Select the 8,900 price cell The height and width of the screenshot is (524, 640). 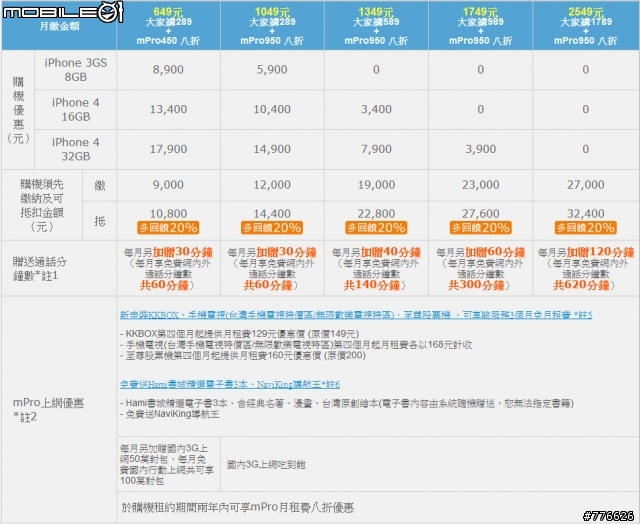(168, 70)
